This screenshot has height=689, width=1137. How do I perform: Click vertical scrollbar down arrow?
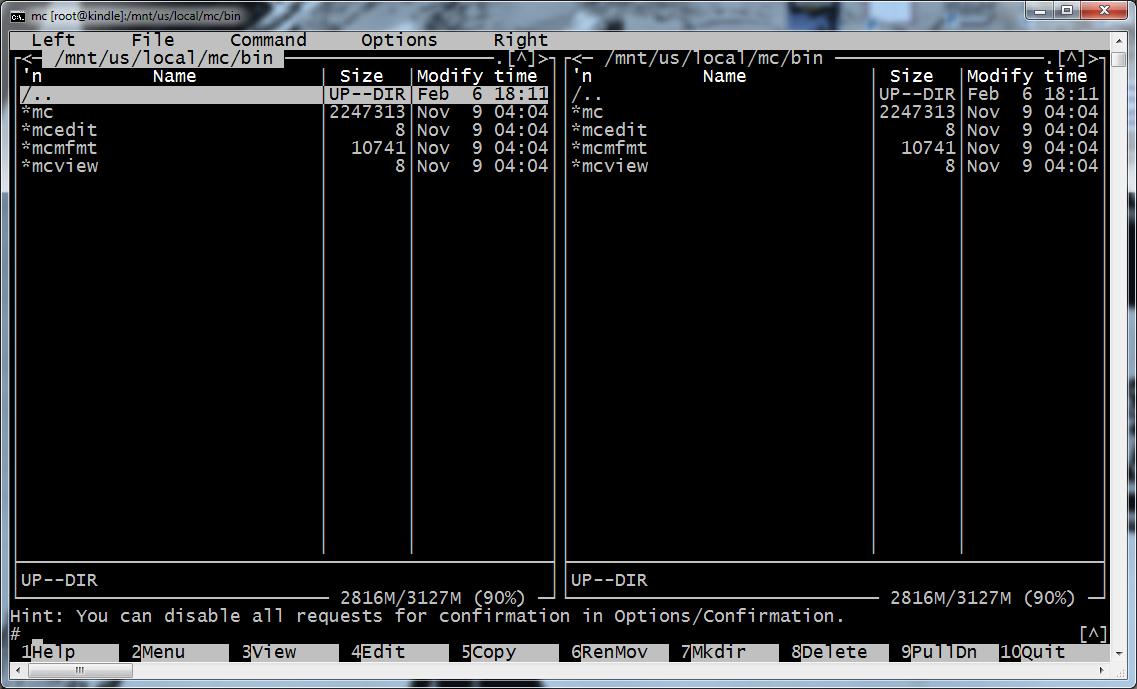tap(1119, 654)
